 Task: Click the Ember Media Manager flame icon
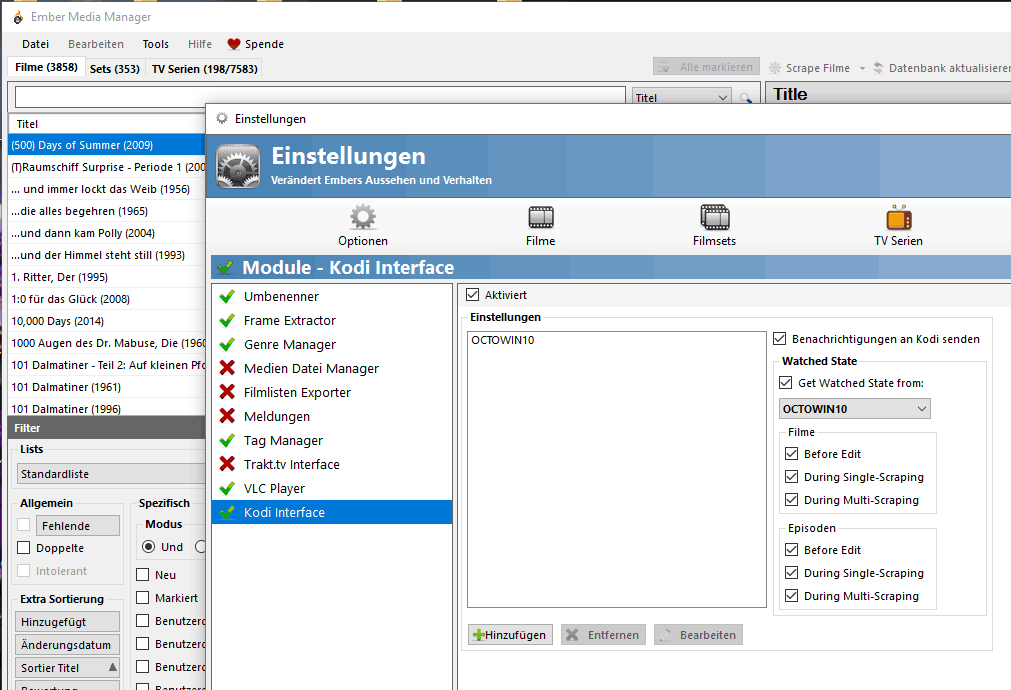point(18,17)
